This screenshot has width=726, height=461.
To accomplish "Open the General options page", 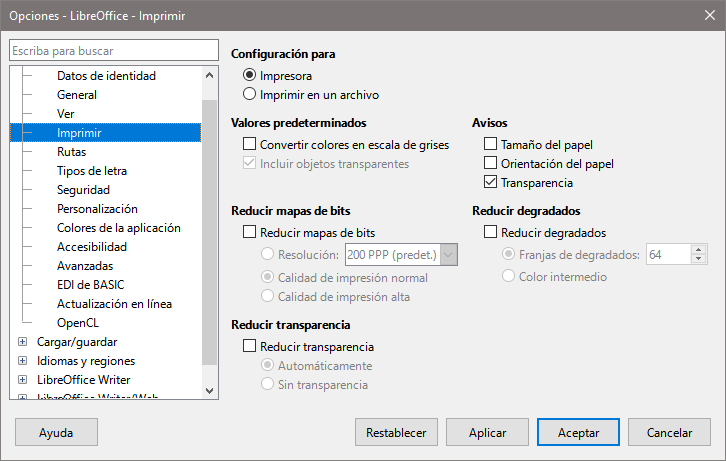I will (x=77, y=95).
